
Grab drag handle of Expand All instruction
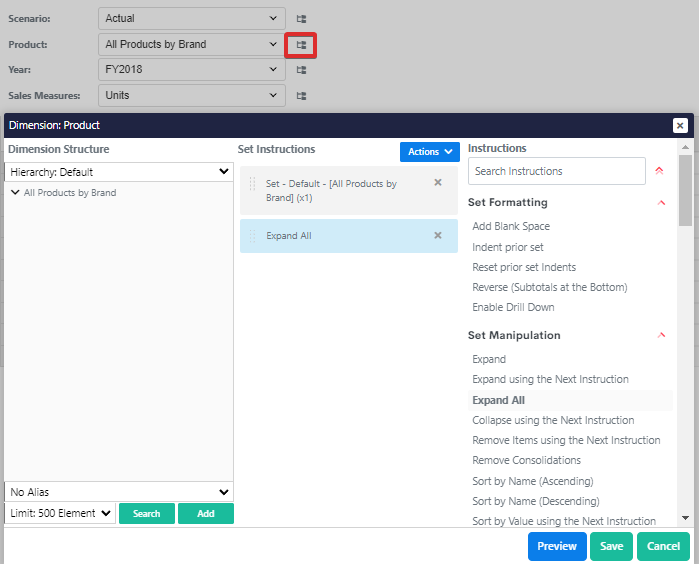252,236
